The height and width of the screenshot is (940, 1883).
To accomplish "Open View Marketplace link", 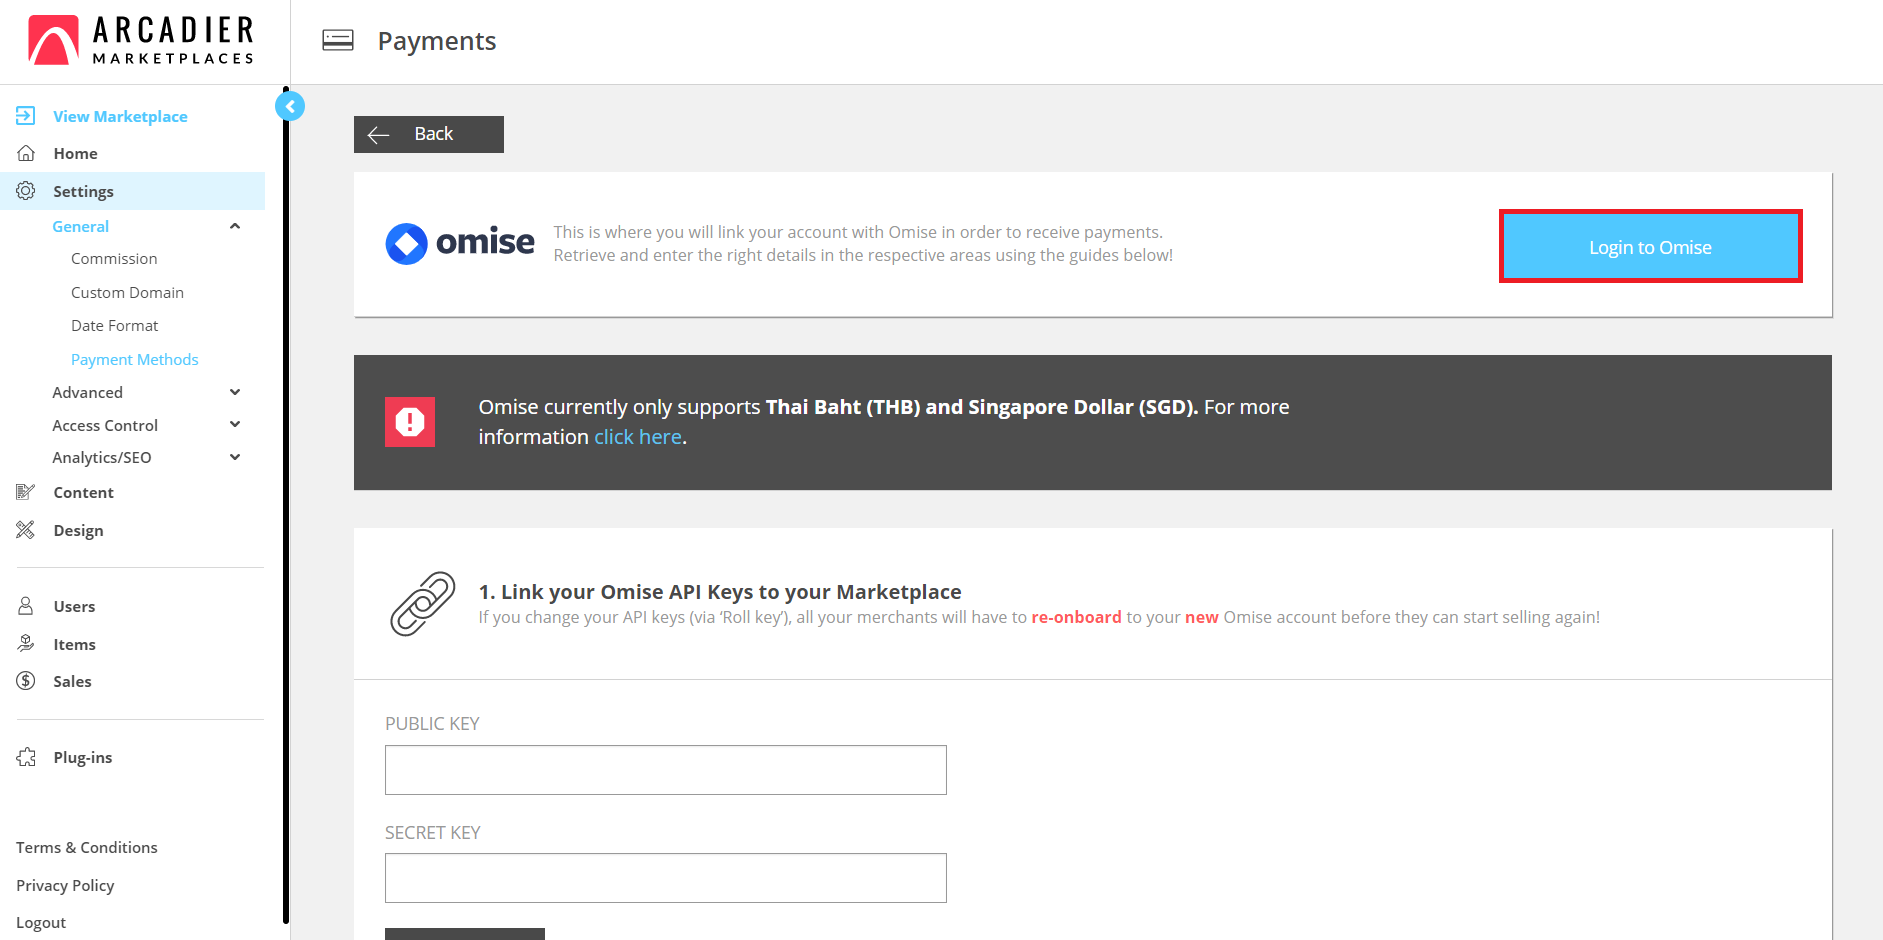I will click(x=120, y=116).
